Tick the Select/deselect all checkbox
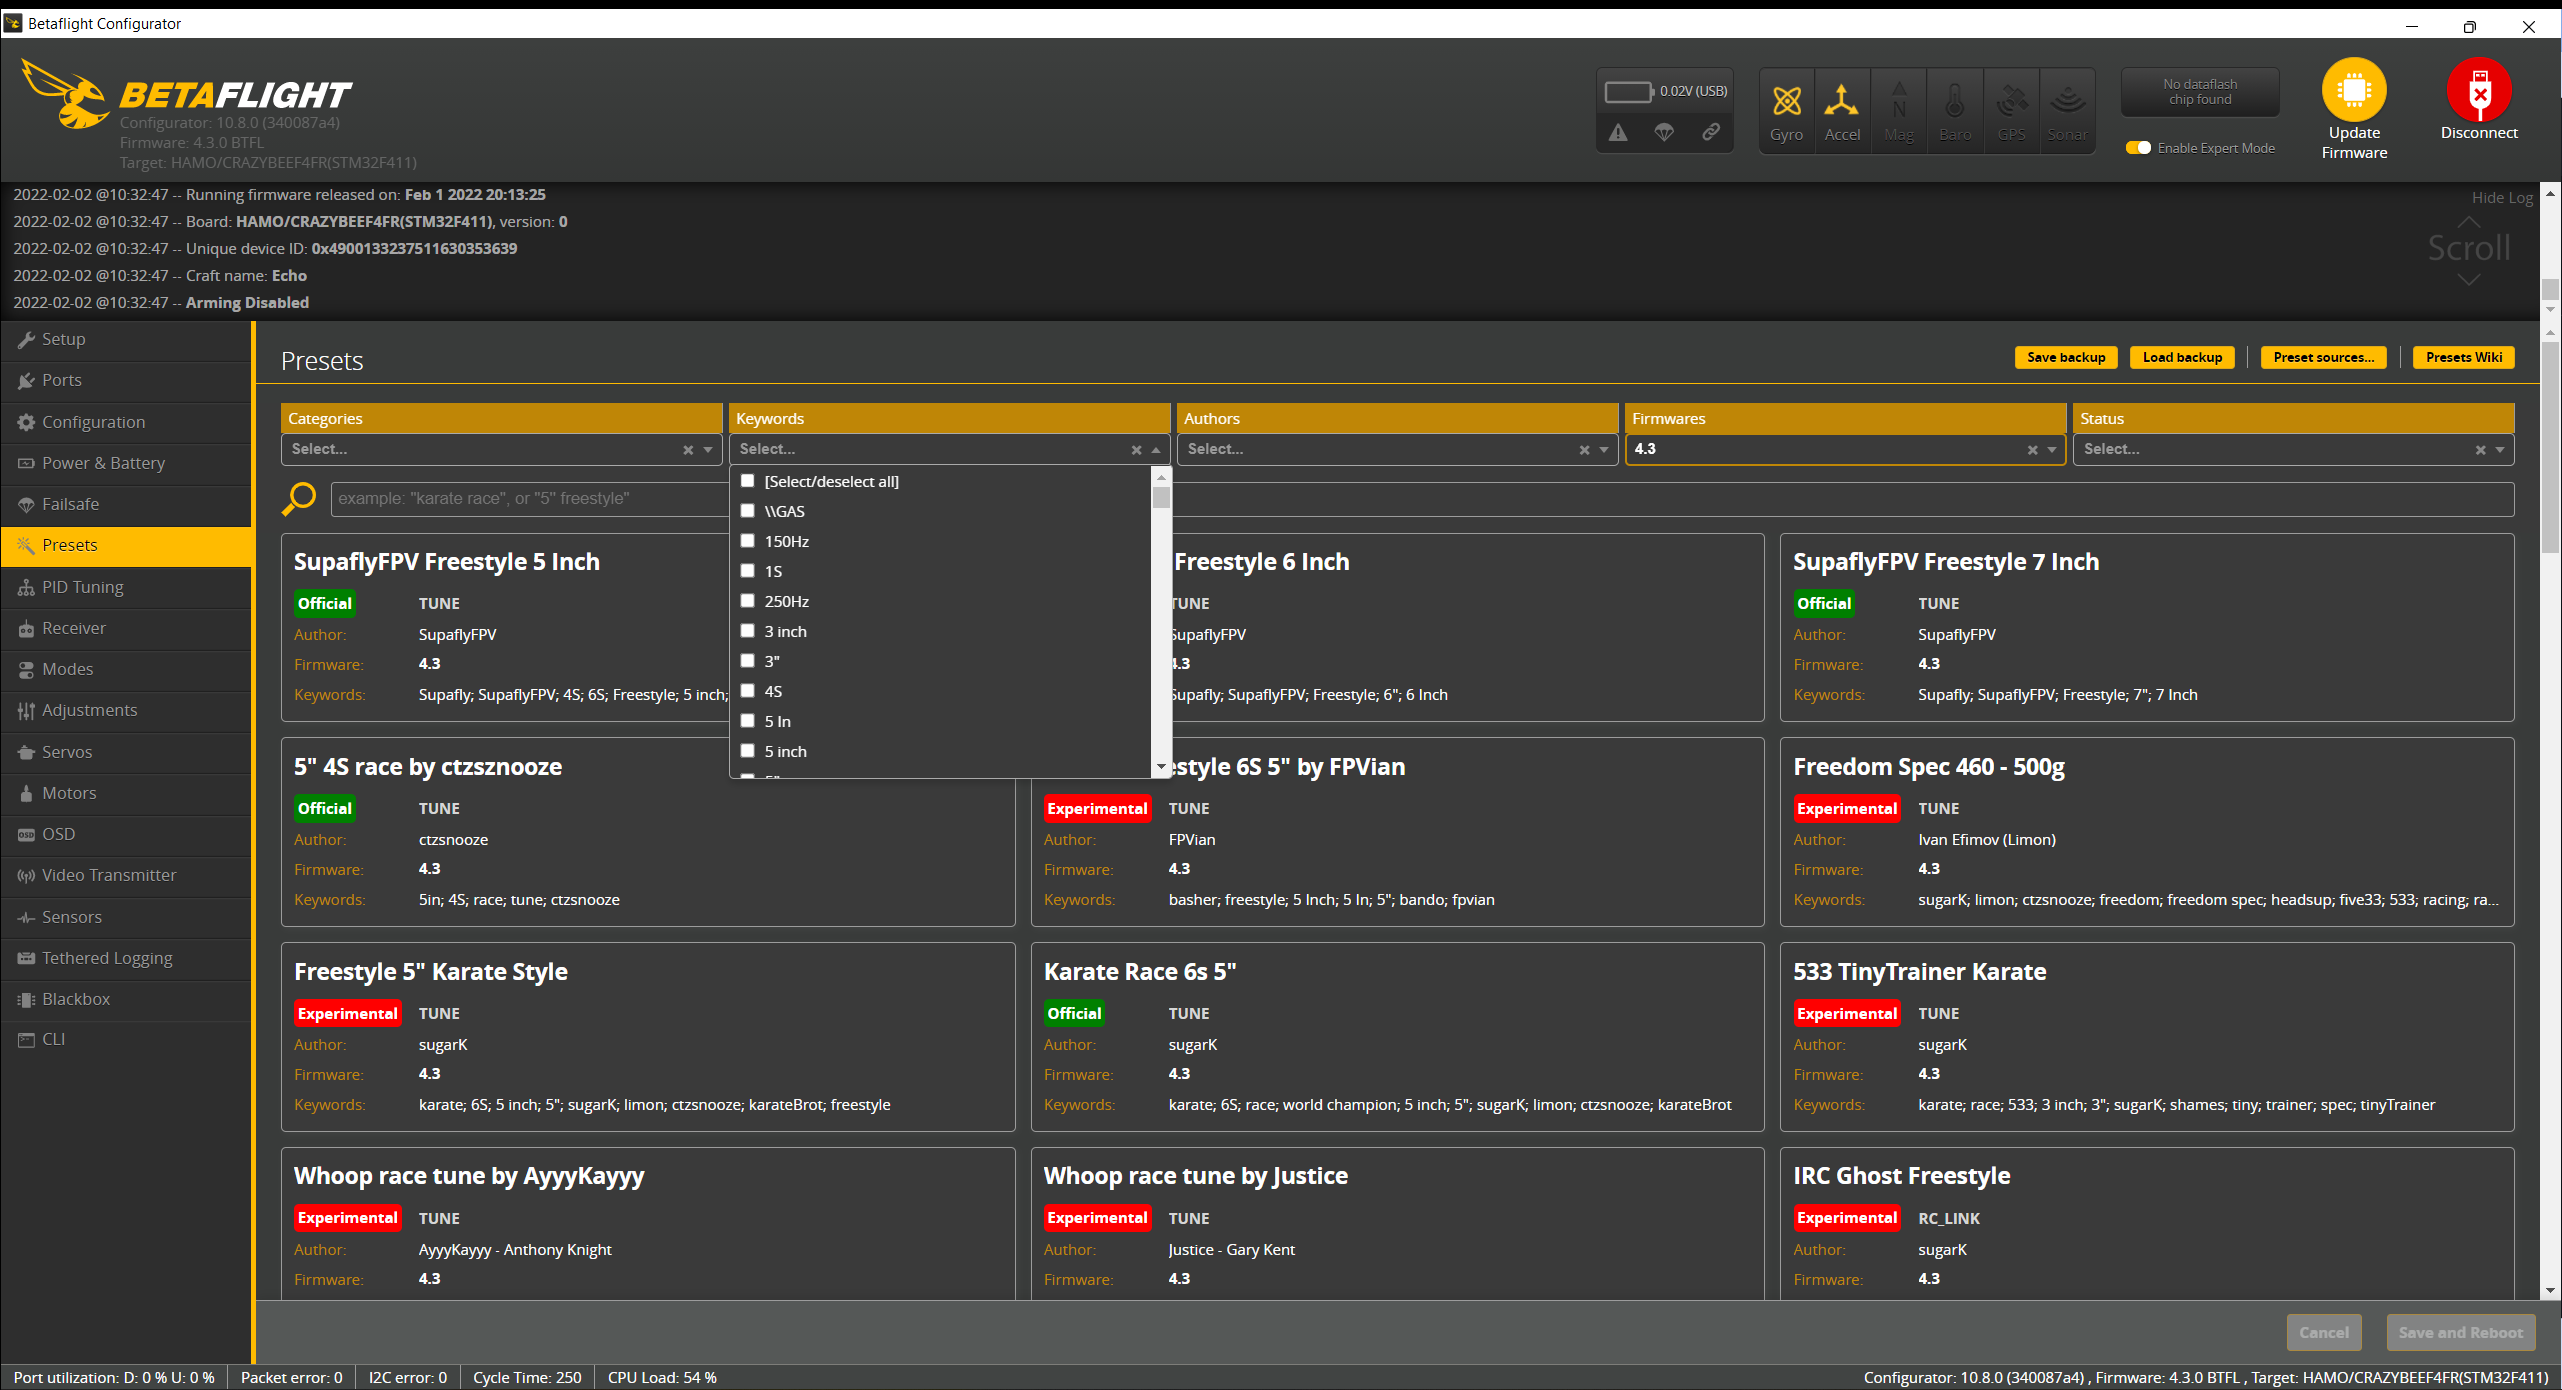This screenshot has height=1390, width=2562. (x=747, y=481)
